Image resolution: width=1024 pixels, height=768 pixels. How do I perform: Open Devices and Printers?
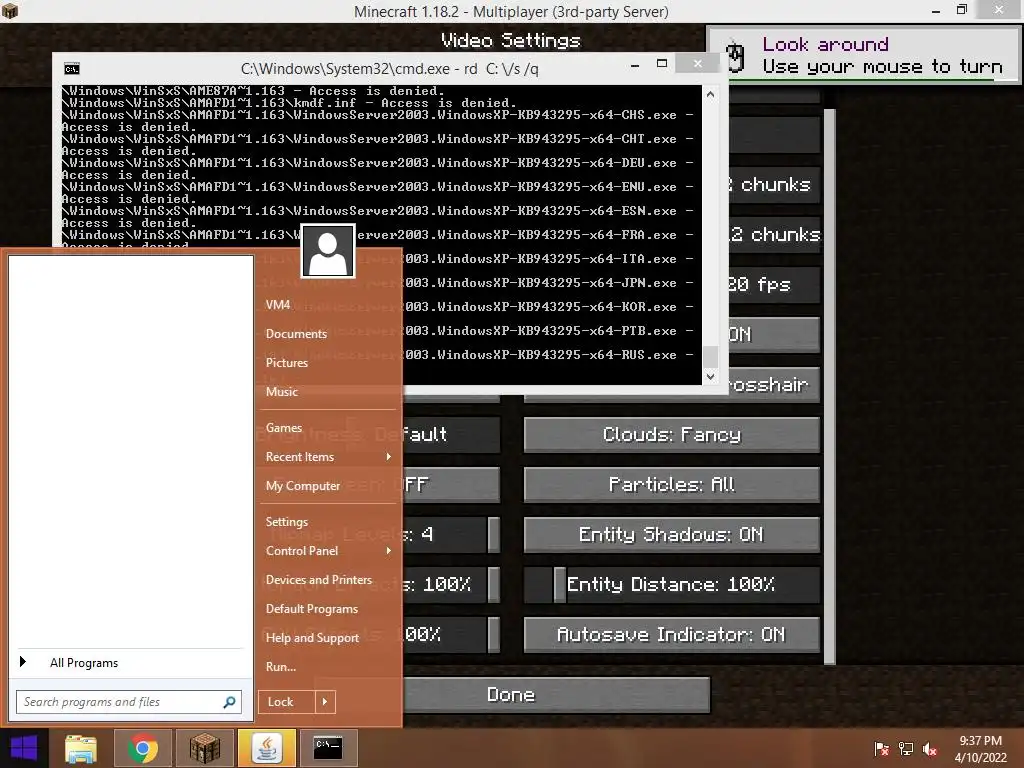[319, 580]
